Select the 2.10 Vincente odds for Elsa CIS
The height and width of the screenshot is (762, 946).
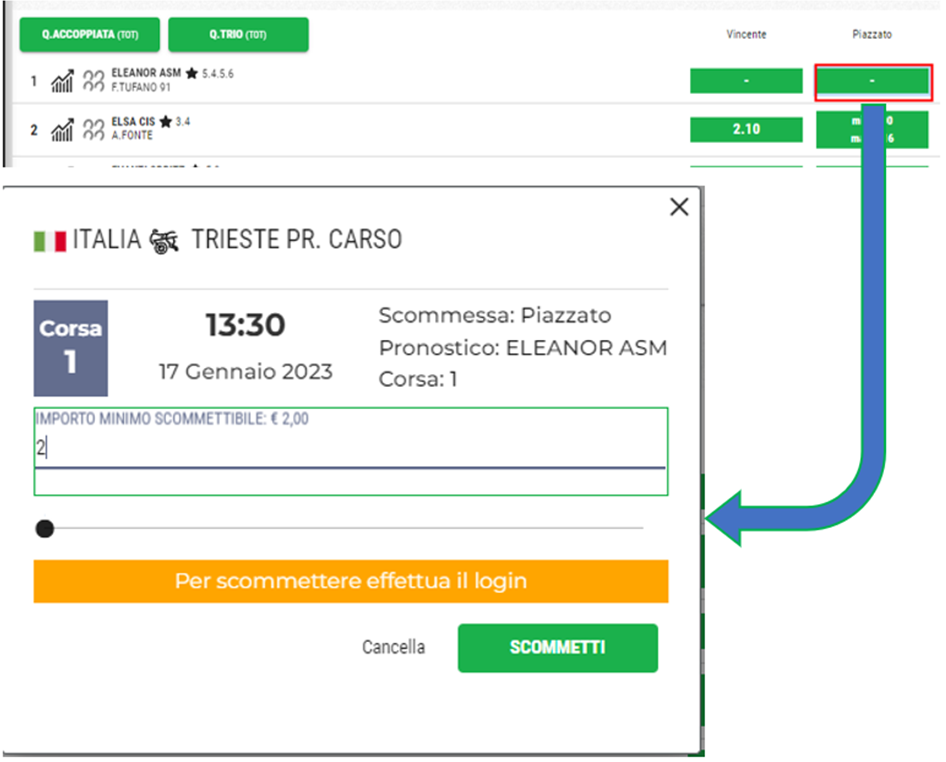746,129
